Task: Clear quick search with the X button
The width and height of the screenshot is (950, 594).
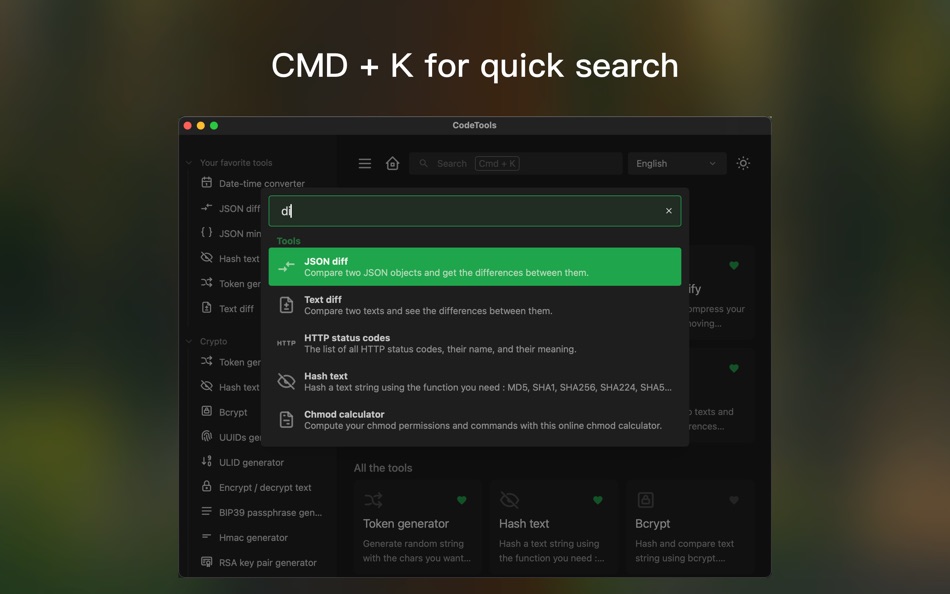Action: tap(669, 211)
